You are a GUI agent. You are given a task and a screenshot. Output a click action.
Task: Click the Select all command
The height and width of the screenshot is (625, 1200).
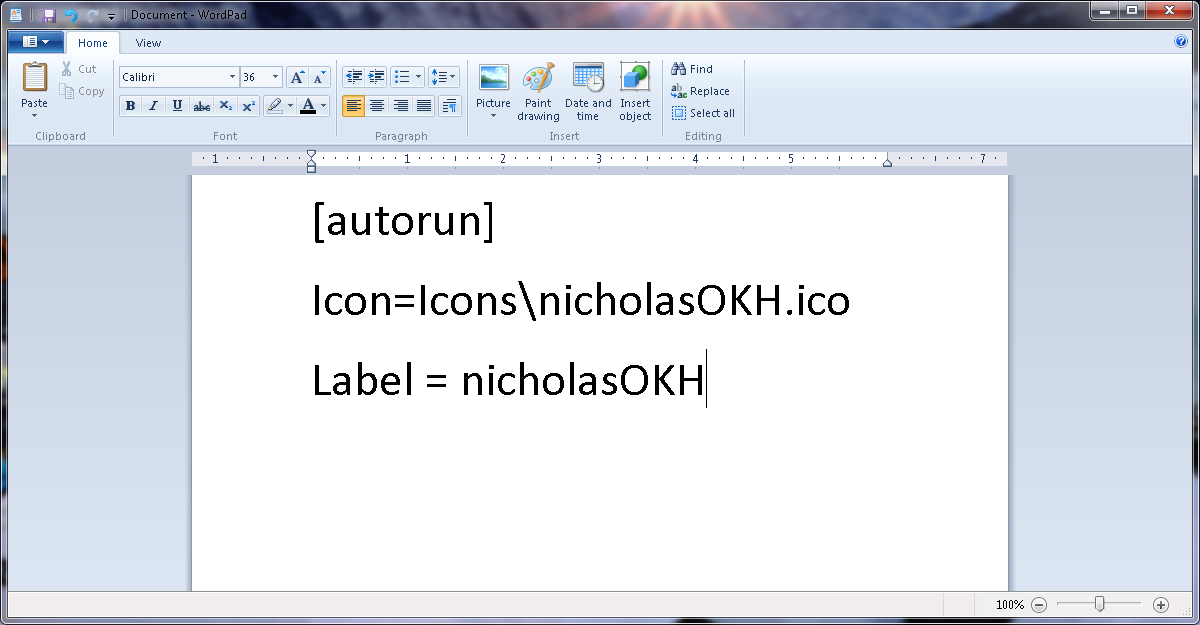pyautogui.click(x=703, y=113)
